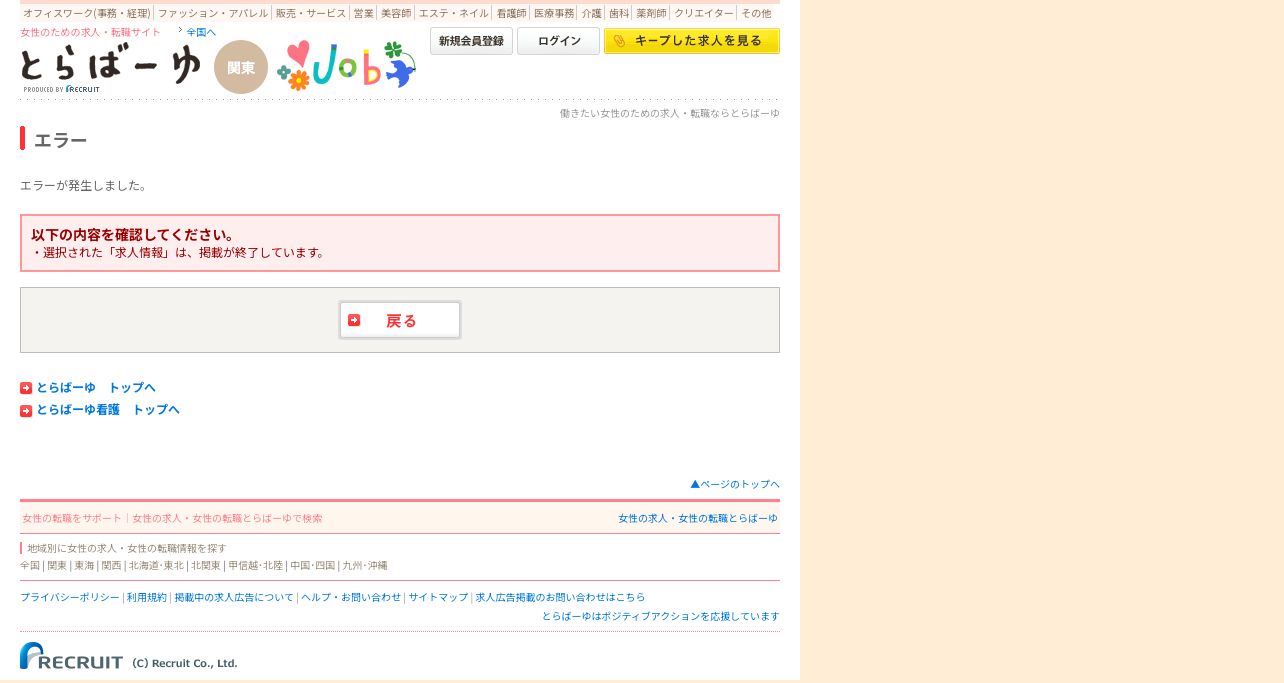The height and width of the screenshot is (683, 1284).
Task: Open the その他 category link
Action: [756, 13]
